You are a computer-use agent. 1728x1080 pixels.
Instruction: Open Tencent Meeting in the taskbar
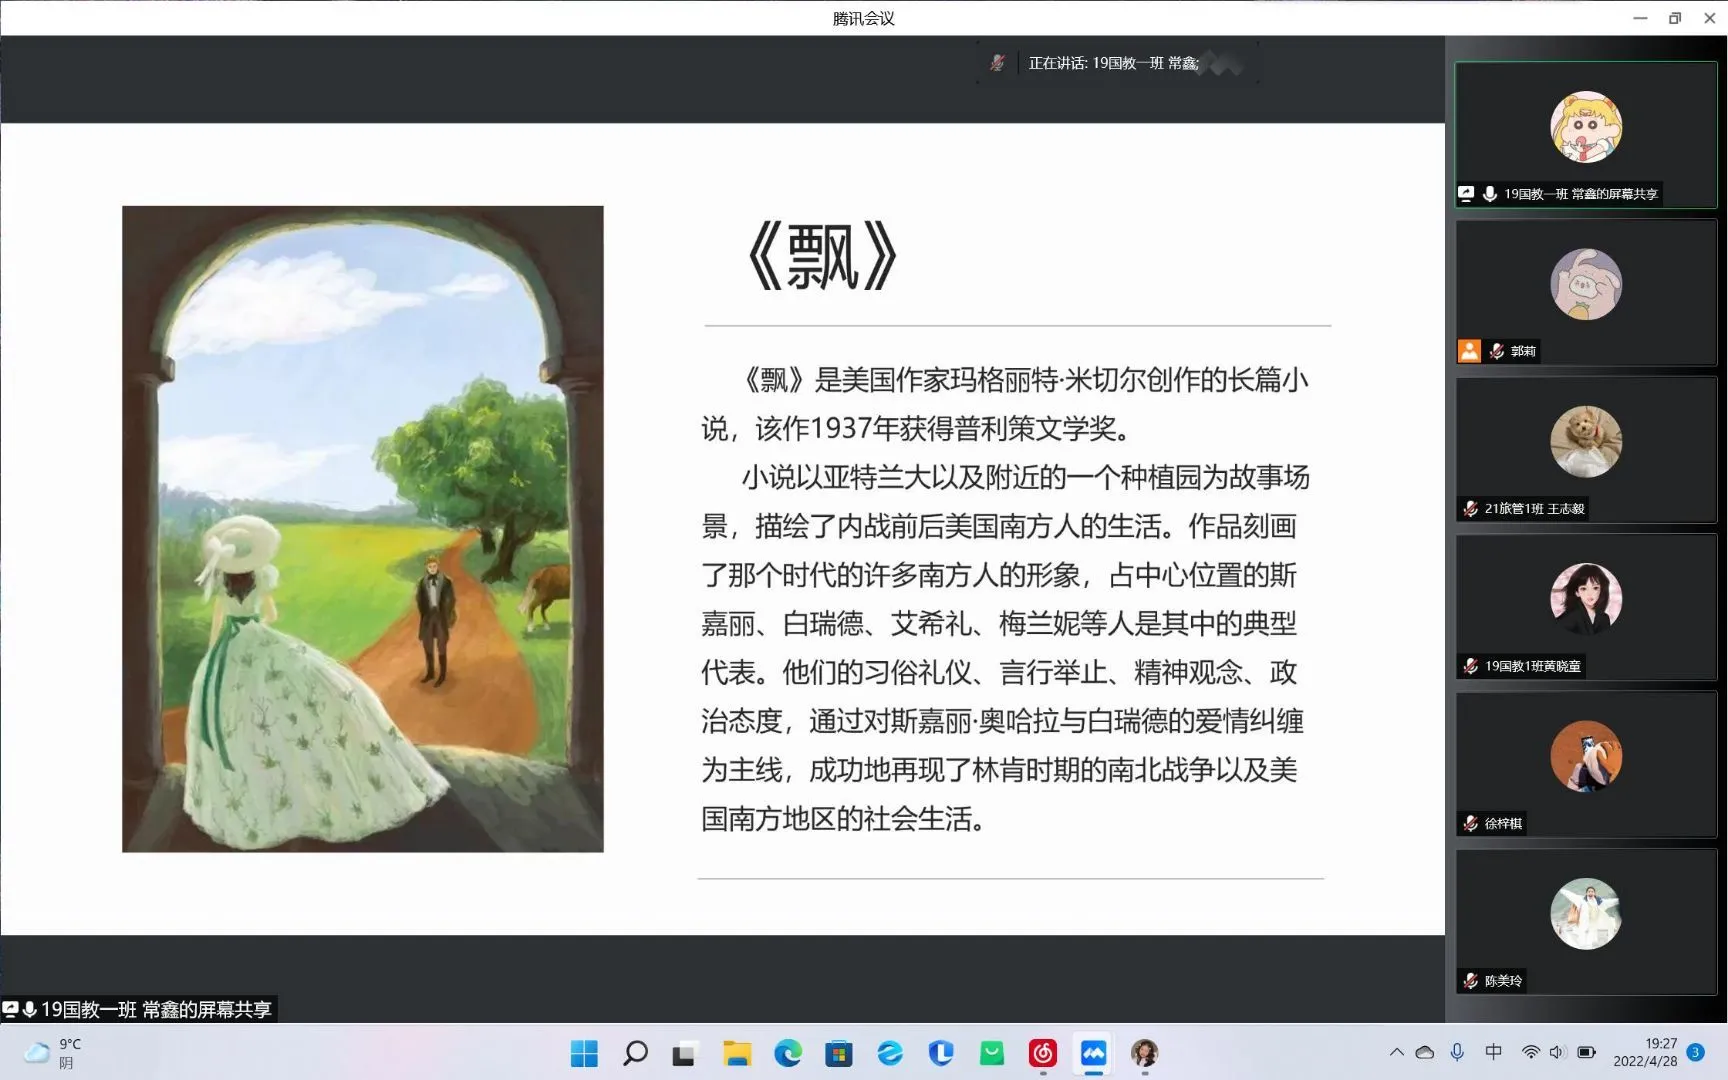point(1093,1053)
